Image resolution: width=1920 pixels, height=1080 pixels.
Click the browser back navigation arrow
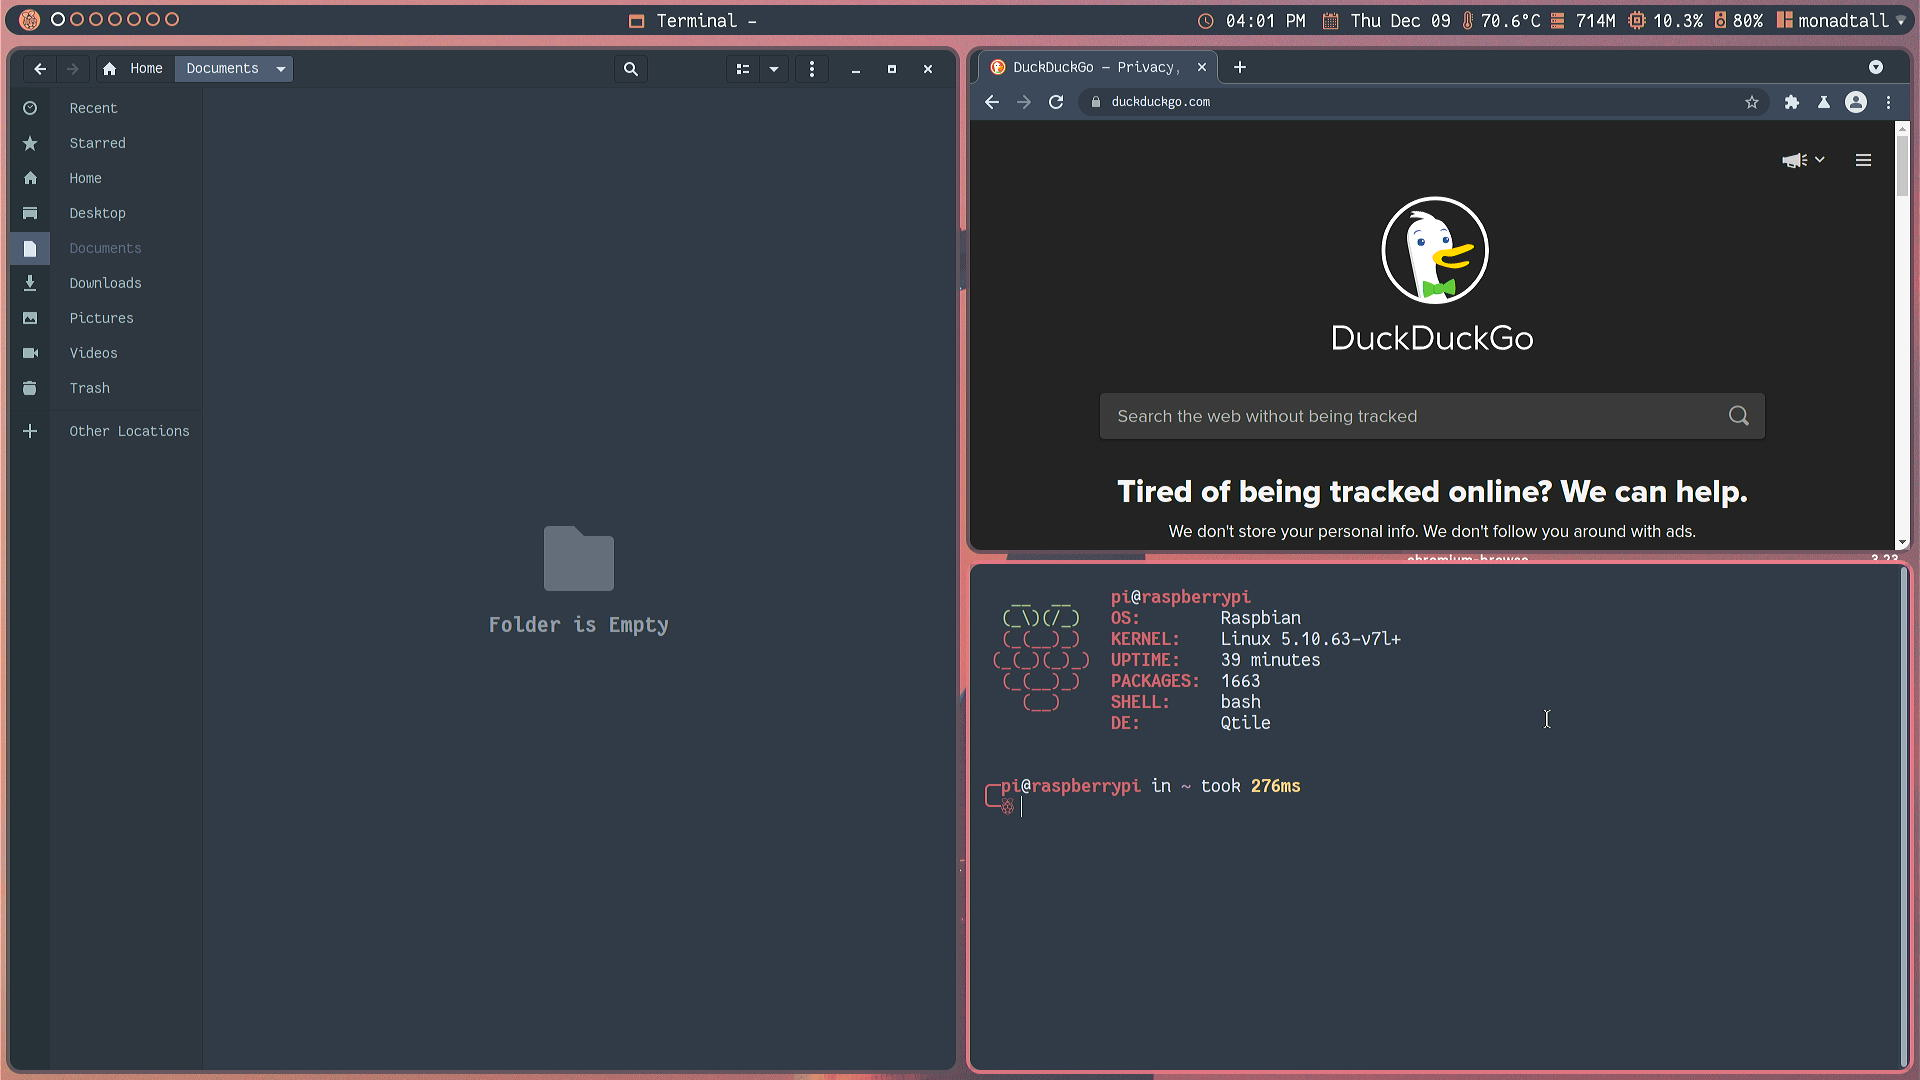coord(991,102)
